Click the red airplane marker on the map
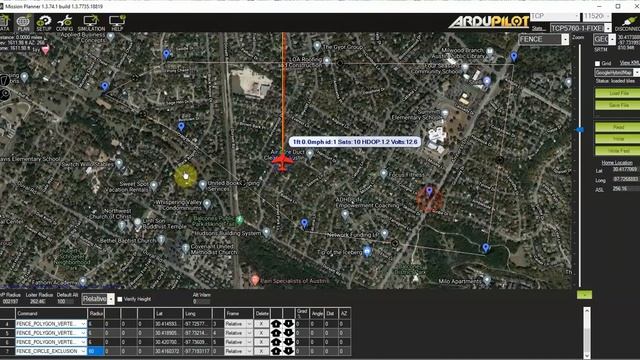 (x=282, y=162)
